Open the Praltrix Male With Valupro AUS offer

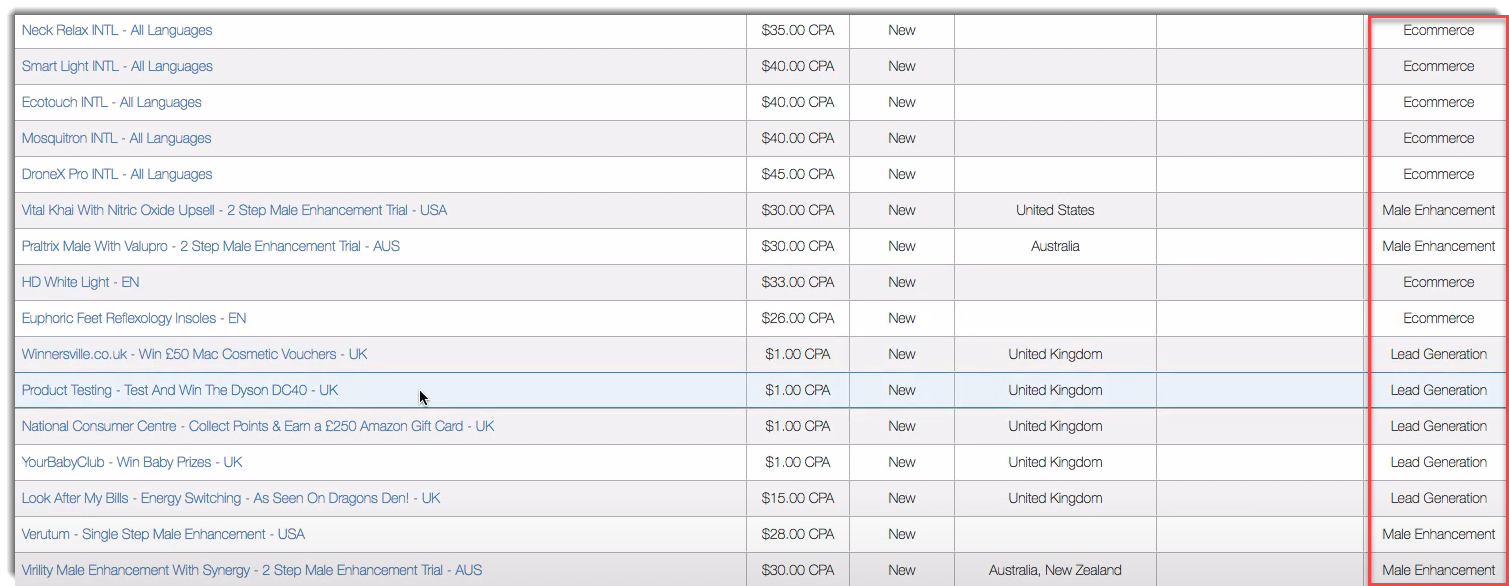(211, 246)
